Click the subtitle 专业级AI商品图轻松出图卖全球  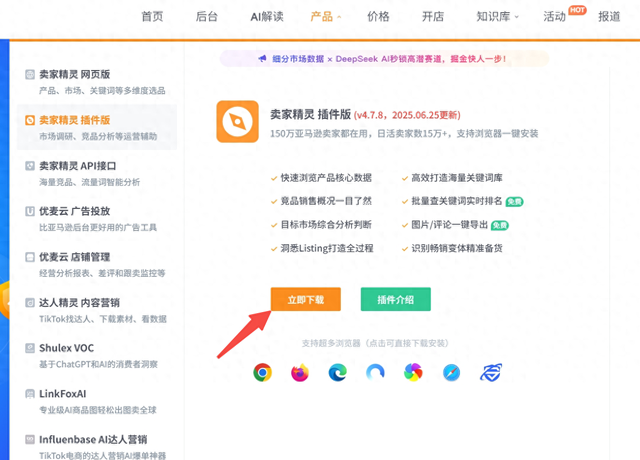(x=98, y=410)
